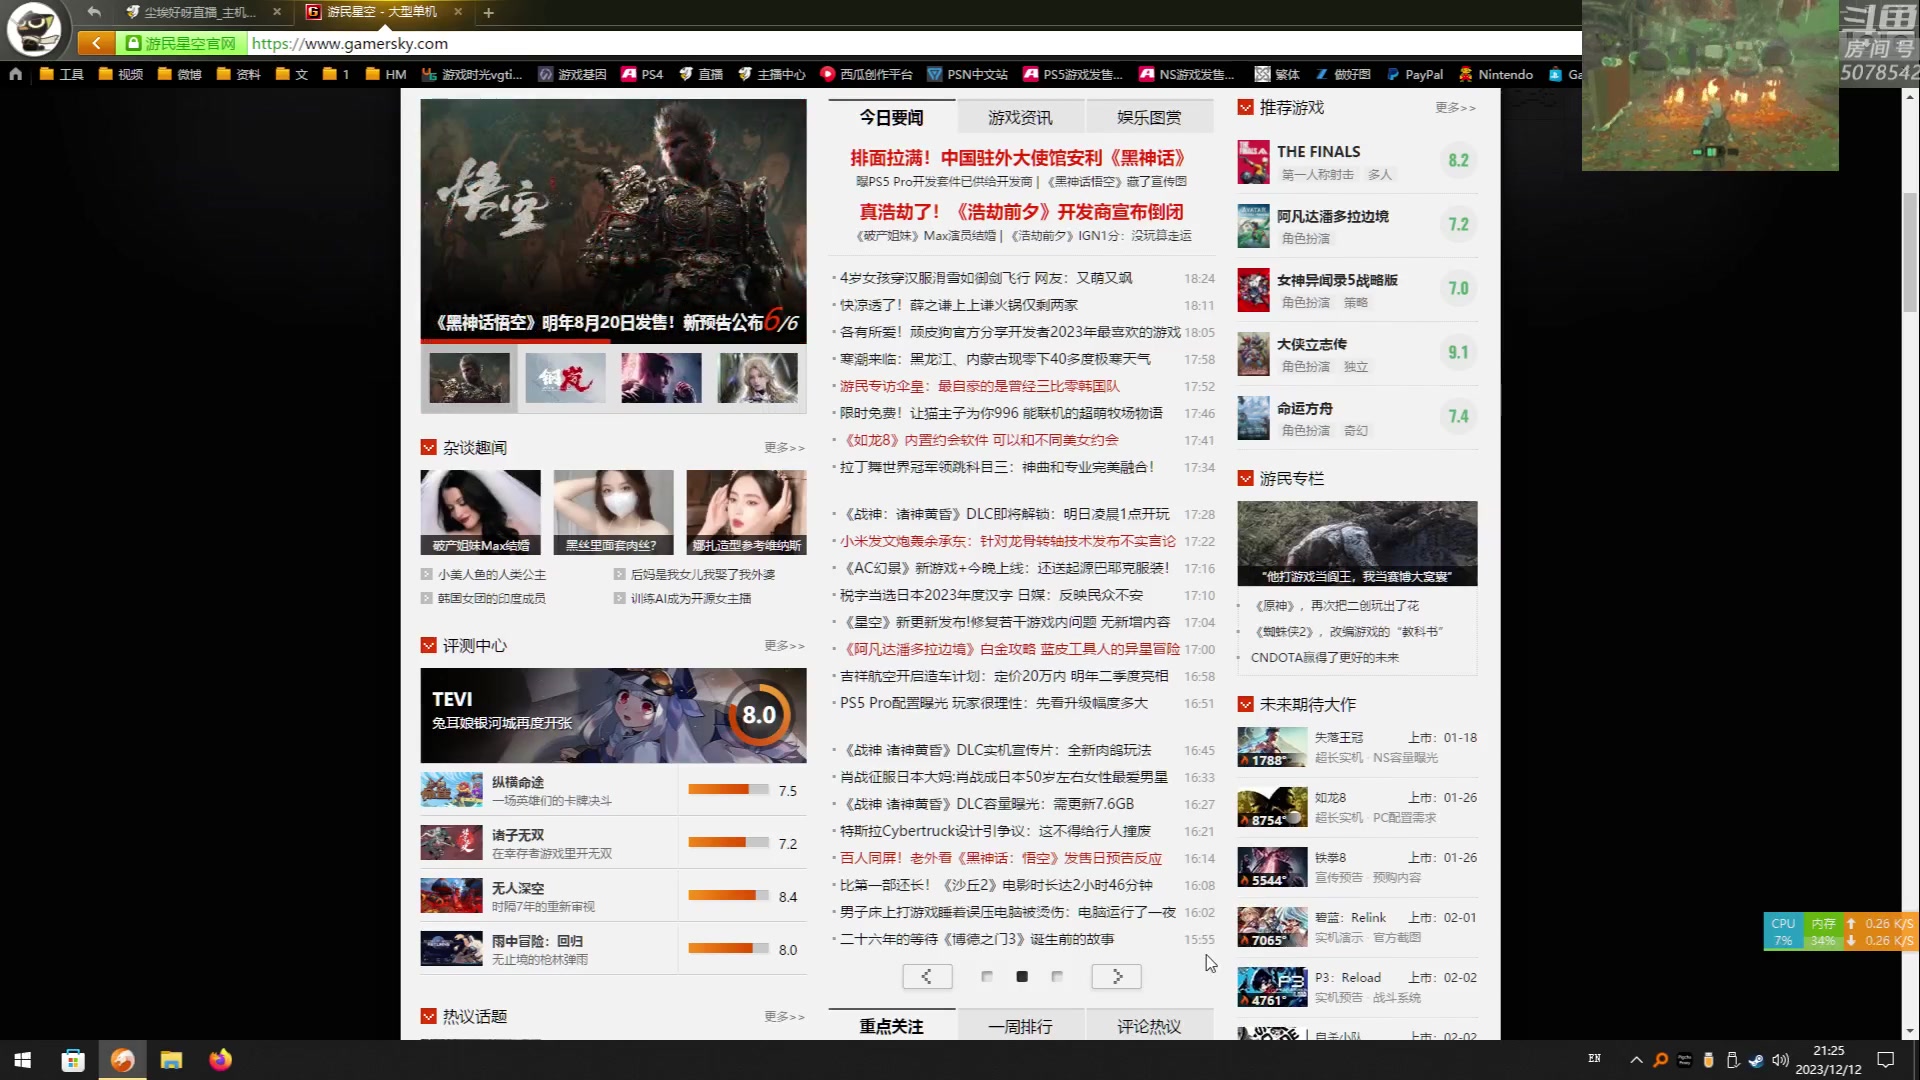Open the PSN中文站 bookmark
Screen dimensions: 1920x1080
click(x=967, y=74)
